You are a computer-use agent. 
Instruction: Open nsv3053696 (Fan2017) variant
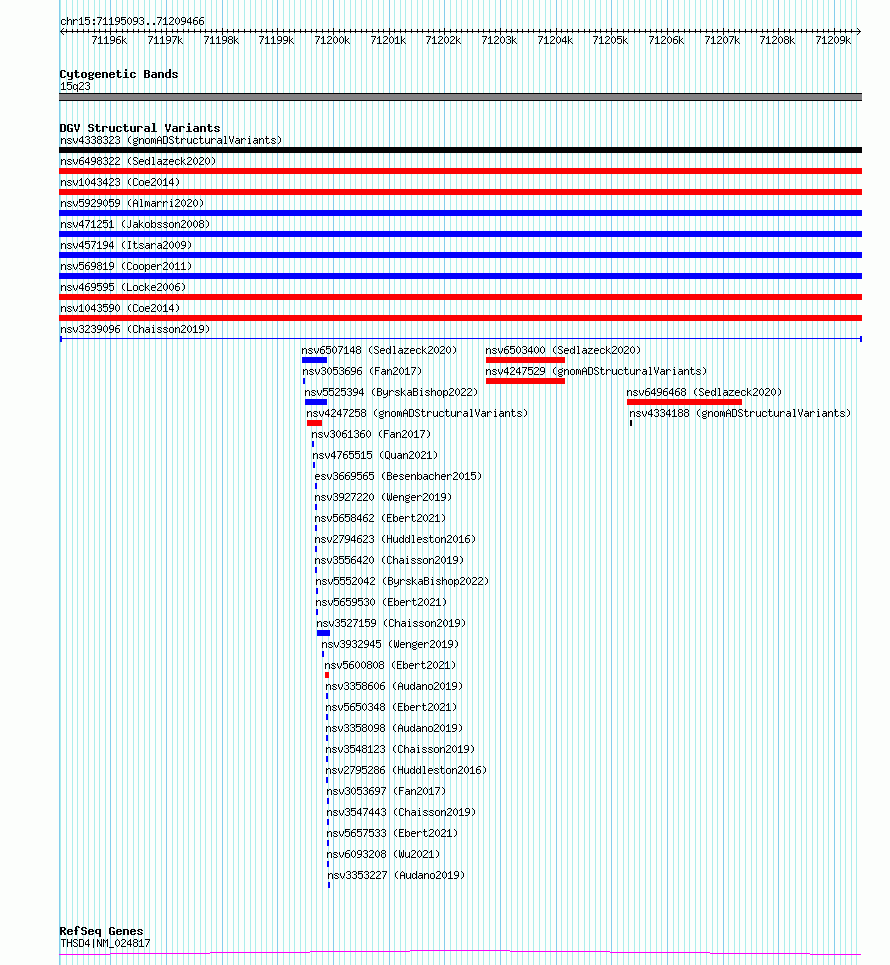coord(362,371)
